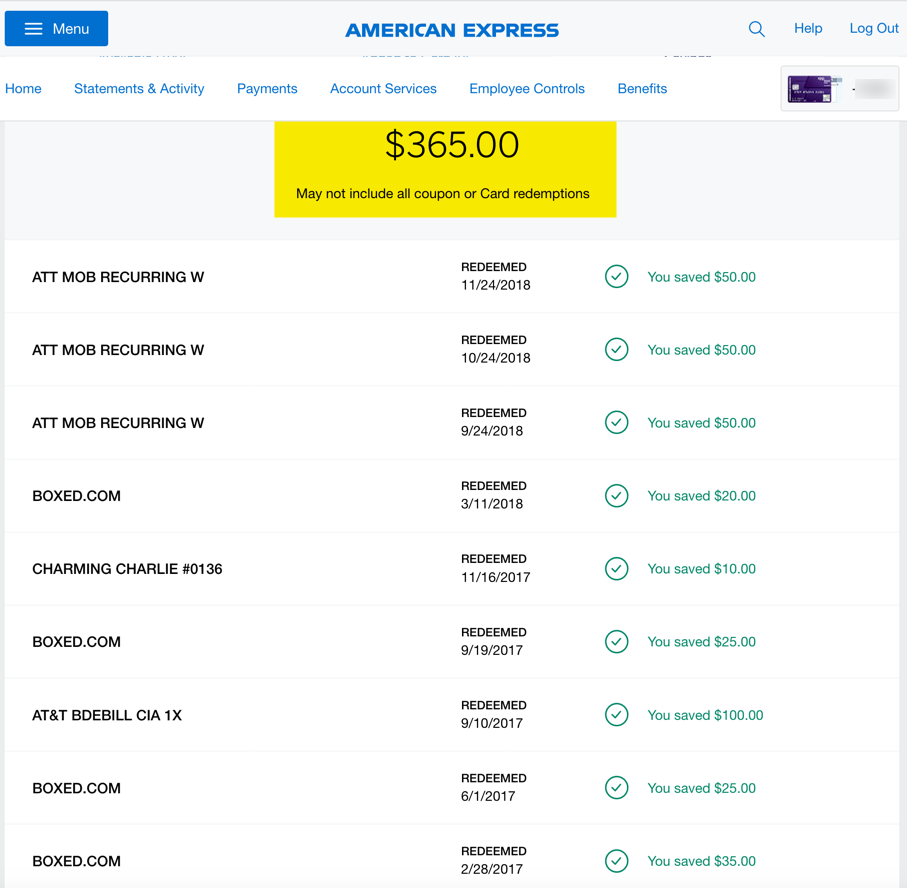The width and height of the screenshot is (907, 888).
Task: Click 'You saved $25.00' for 6/1/2017
Action: [x=701, y=788]
